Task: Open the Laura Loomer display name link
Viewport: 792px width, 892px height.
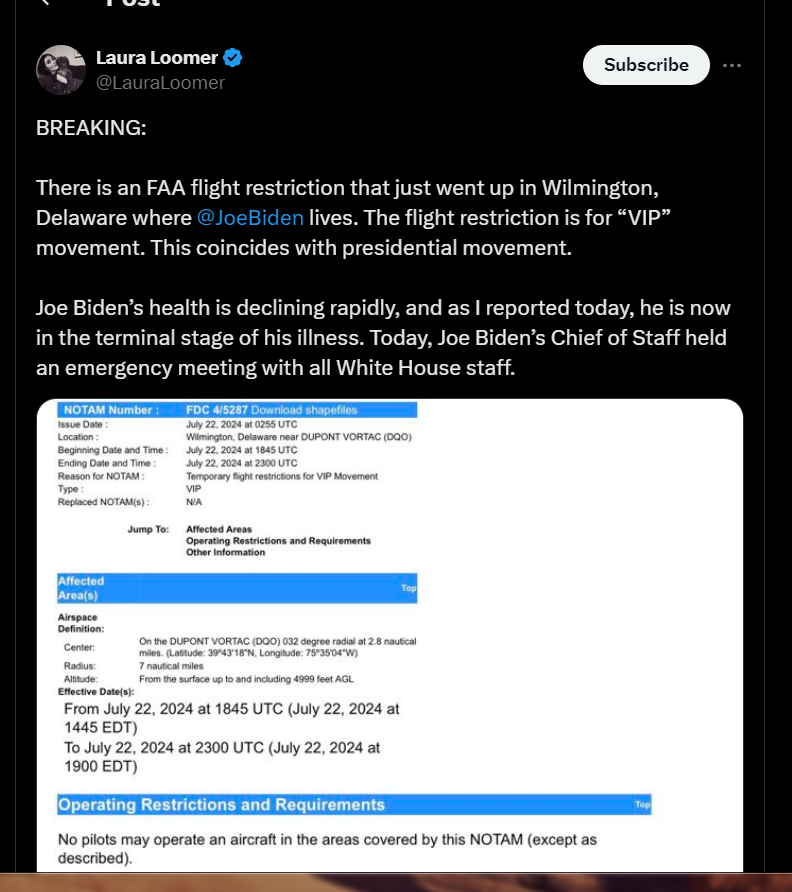Action: click(x=157, y=58)
